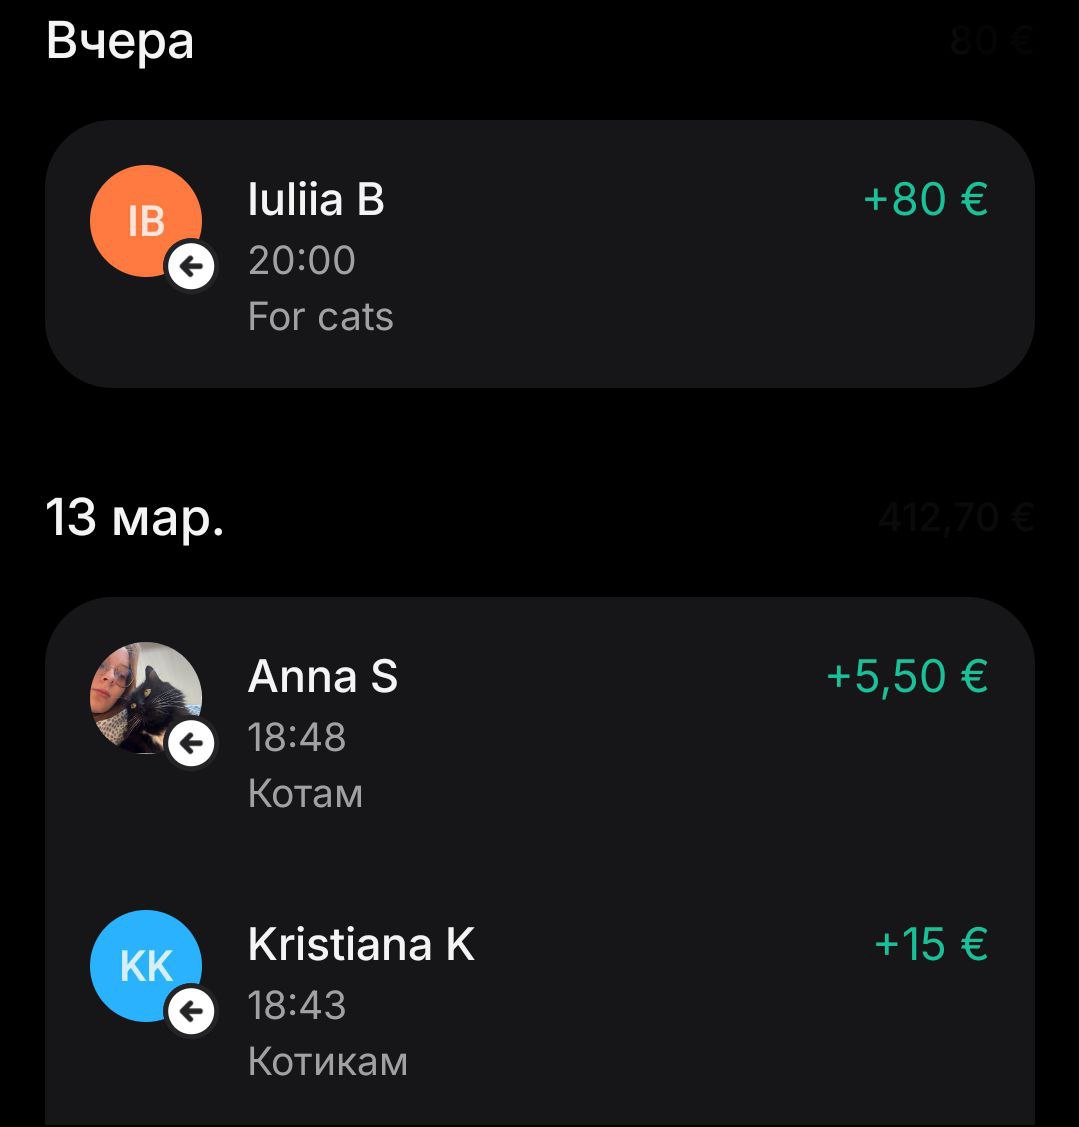Select the "Вчера" section header
Image resolution: width=1079 pixels, height=1127 pixels.
120,42
